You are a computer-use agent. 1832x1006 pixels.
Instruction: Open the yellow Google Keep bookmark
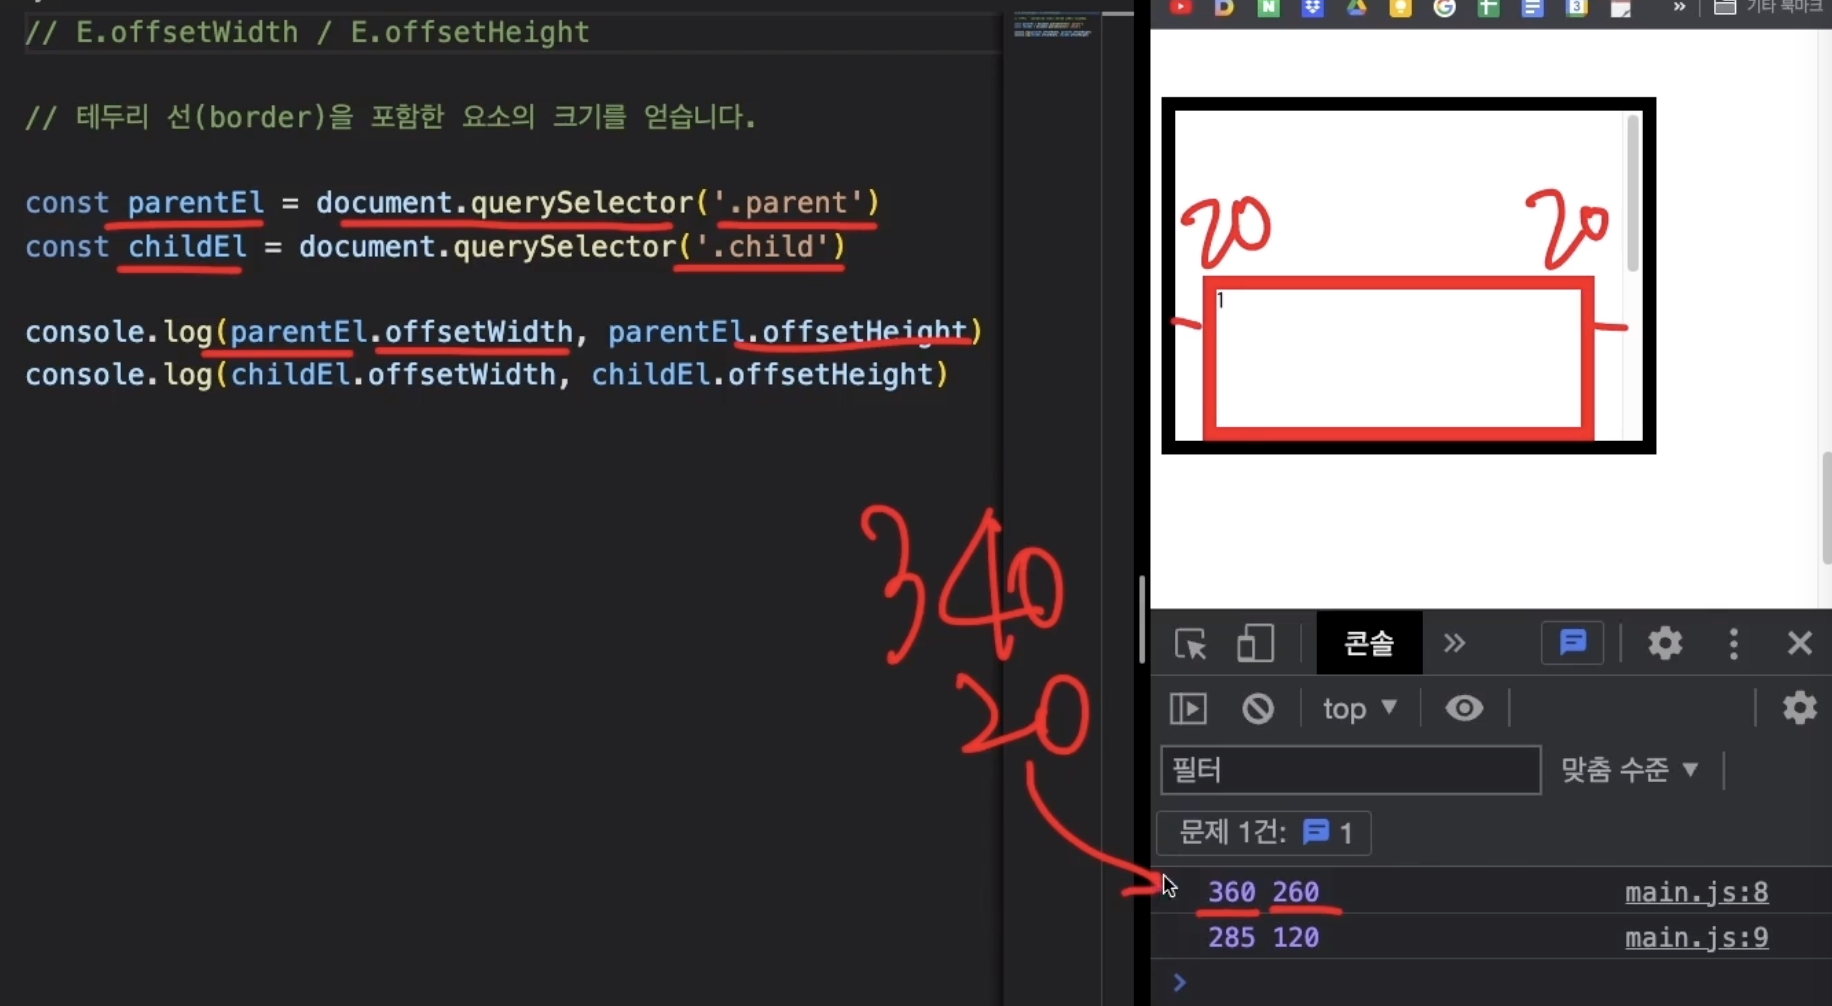(1401, 8)
